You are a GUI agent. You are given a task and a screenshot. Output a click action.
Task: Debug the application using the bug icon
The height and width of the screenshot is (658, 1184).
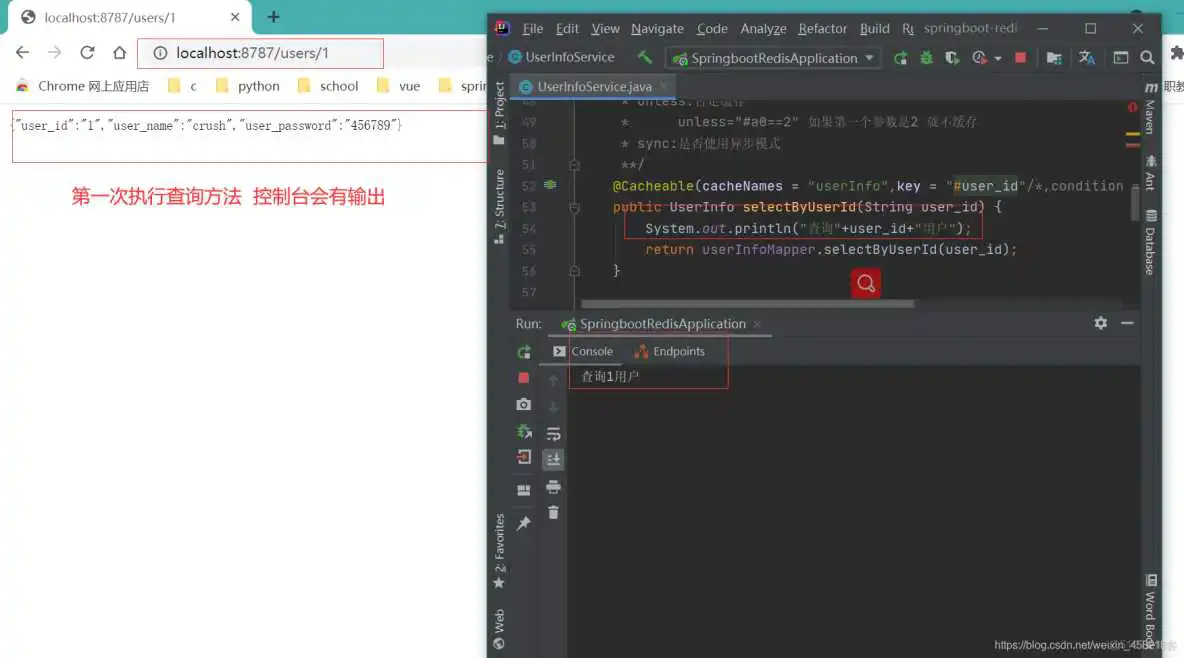925,59
